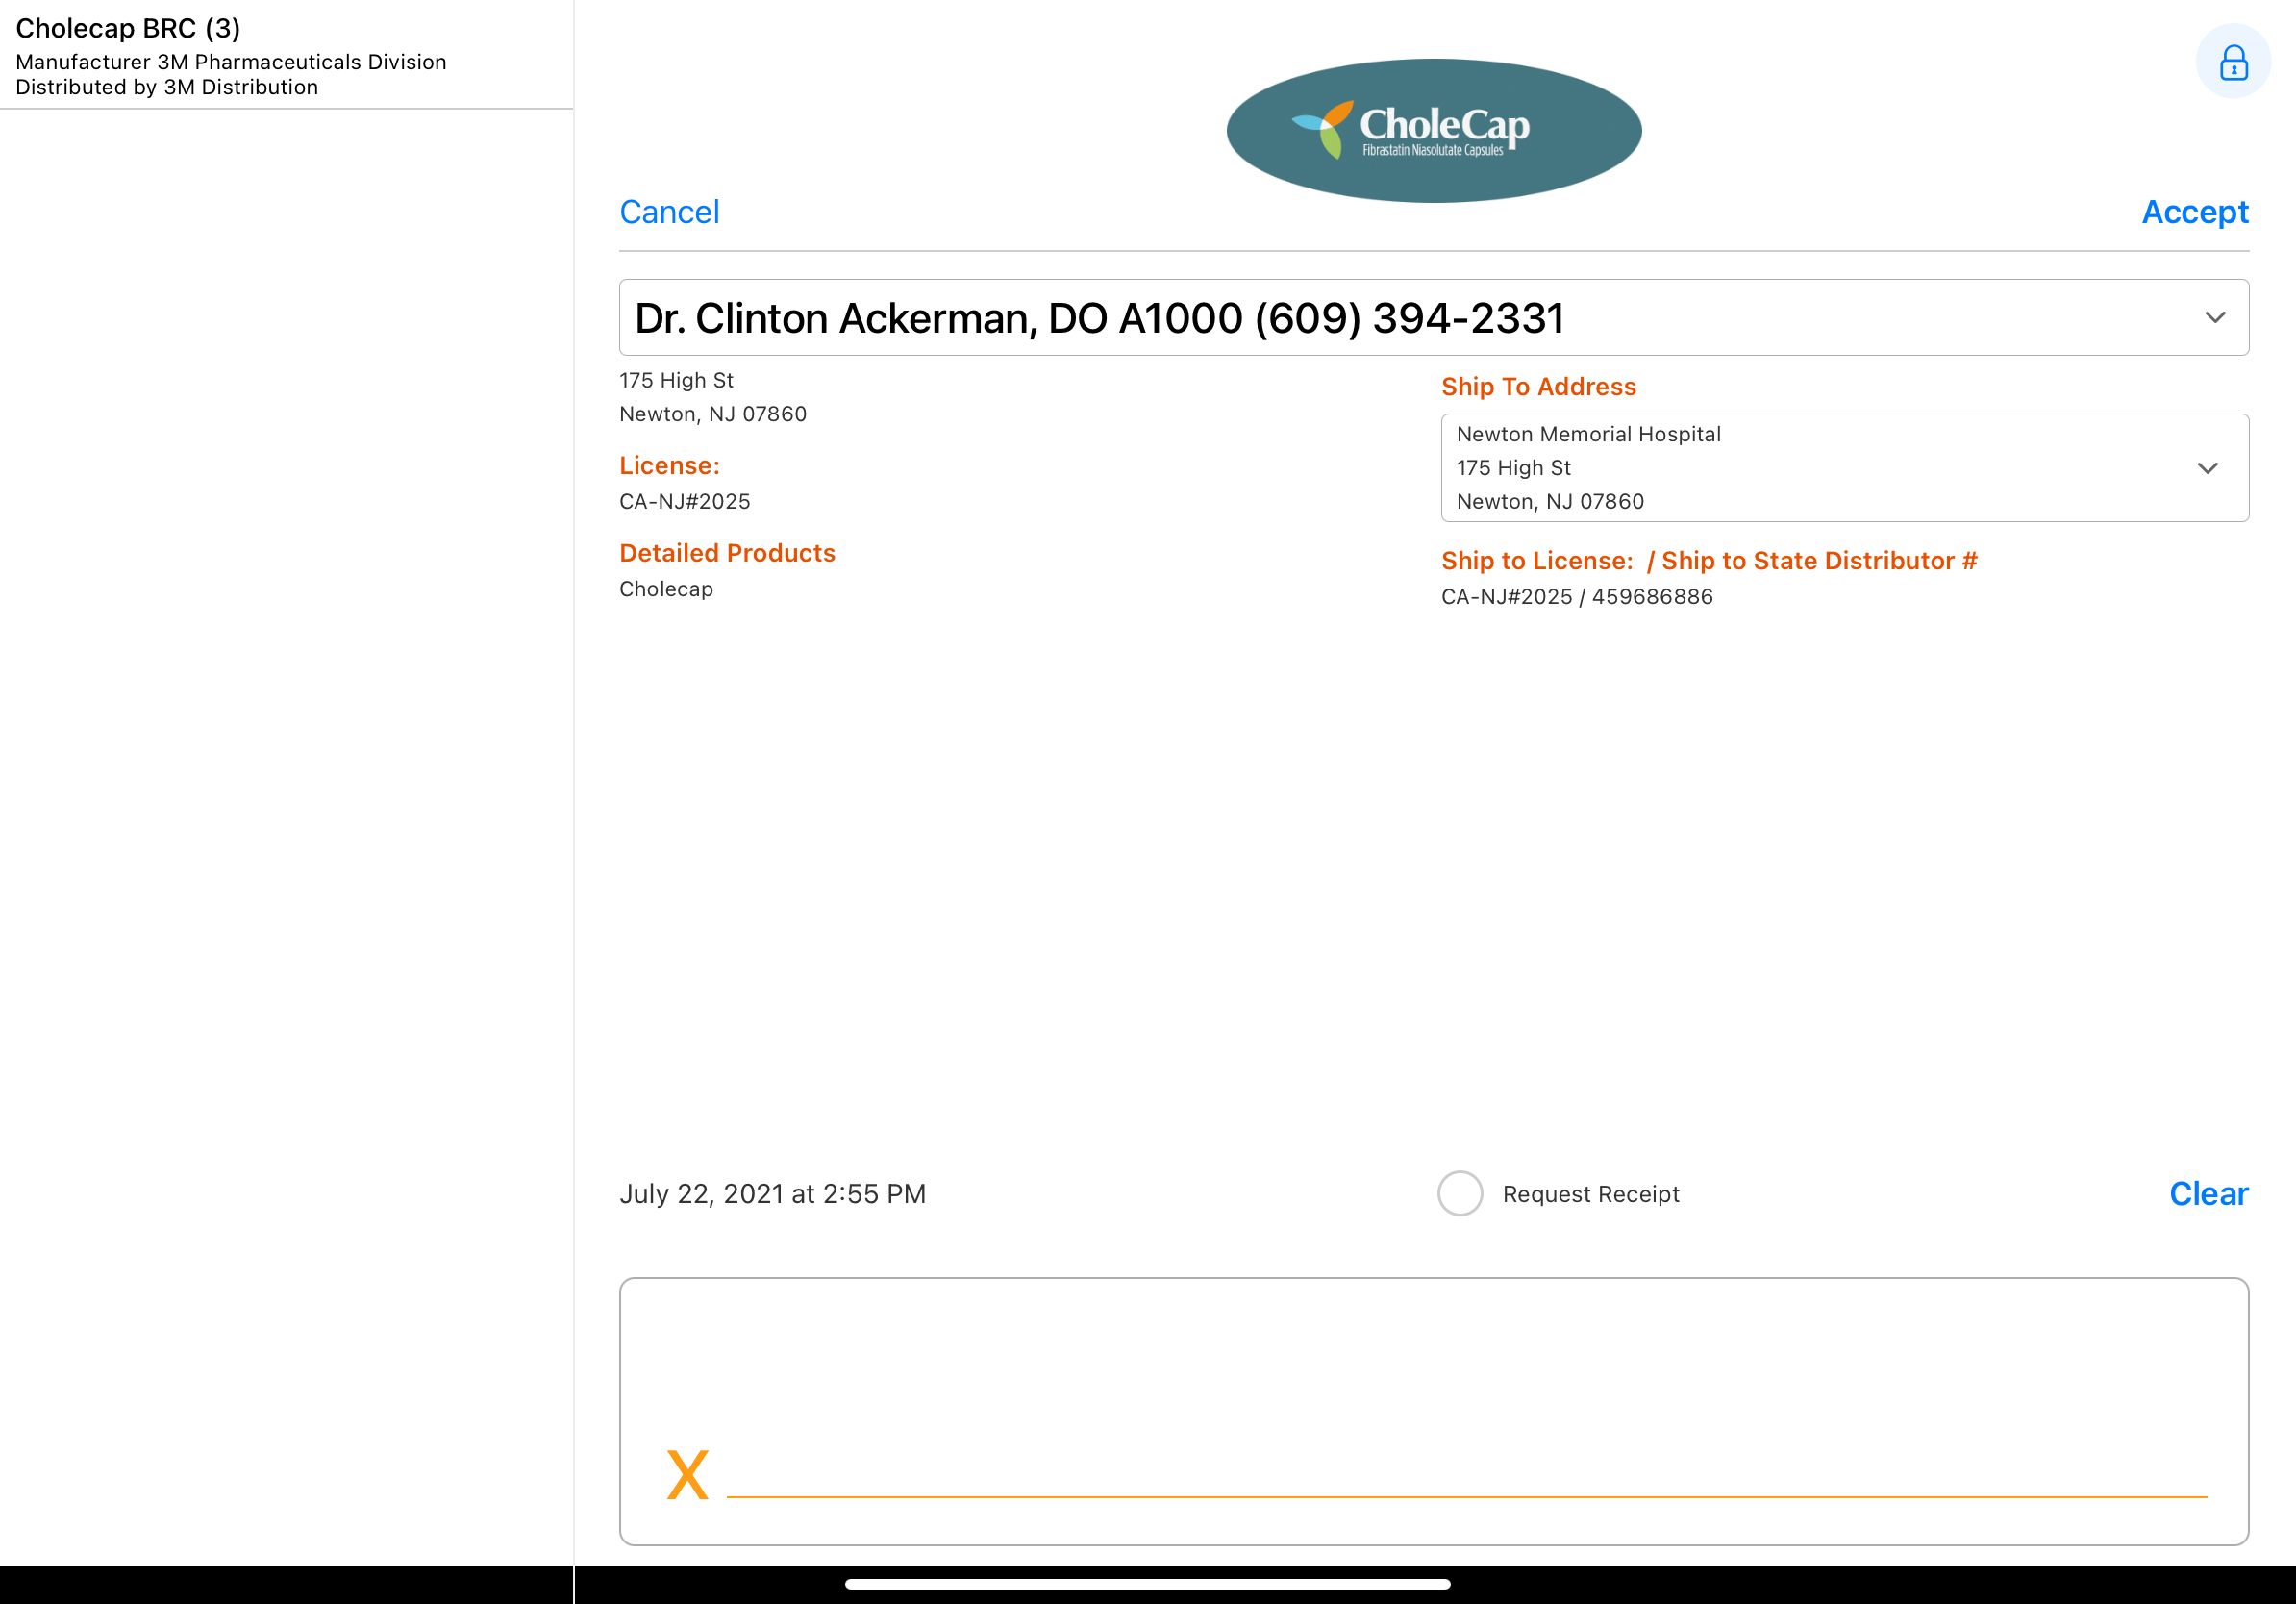
Task: Cancel the current signature request
Action: coord(669,212)
